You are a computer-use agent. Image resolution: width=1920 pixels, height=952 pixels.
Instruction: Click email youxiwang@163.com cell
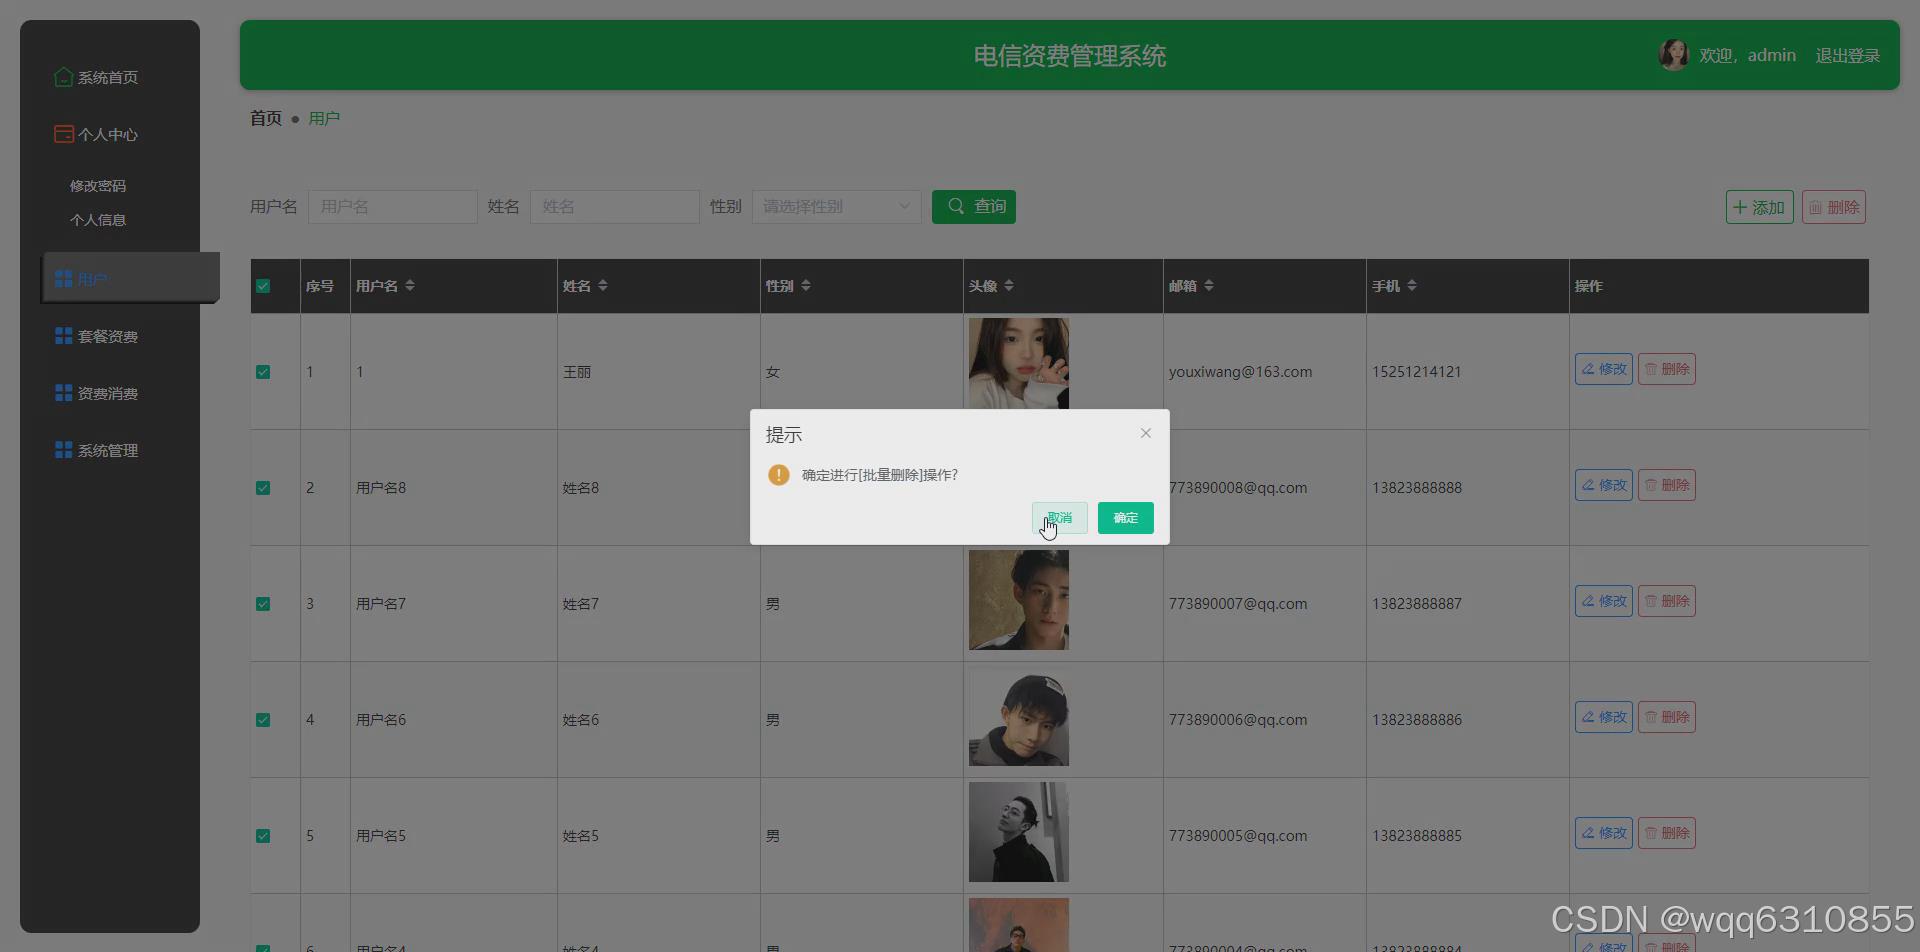(x=1240, y=372)
